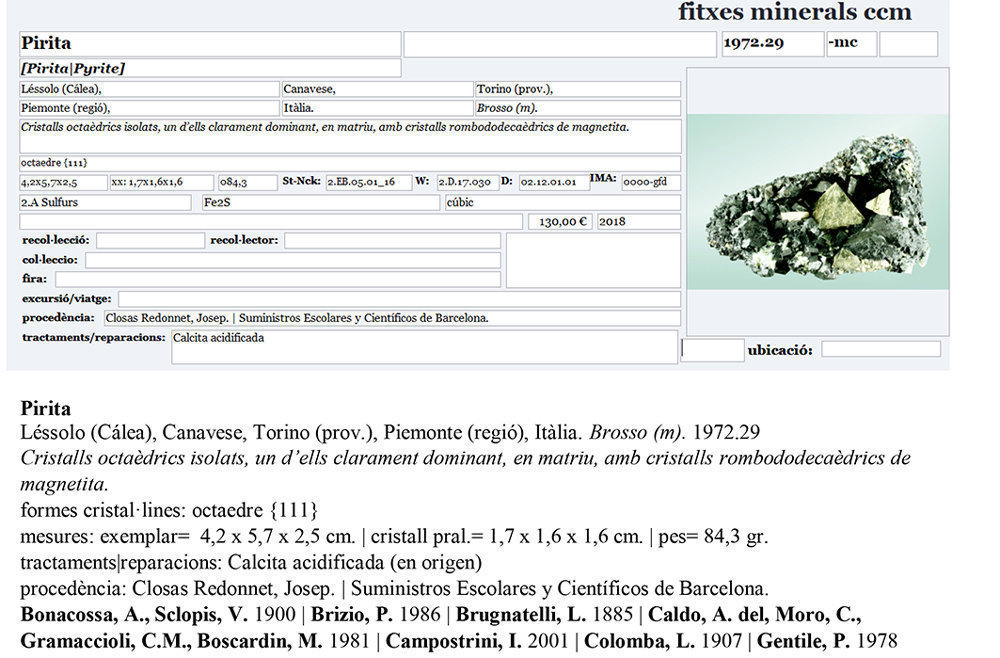The height and width of the screenshot is (658, 1000).
Task: Click the 'Piemonte (regió),' field
Action: [x=149, y=108]
